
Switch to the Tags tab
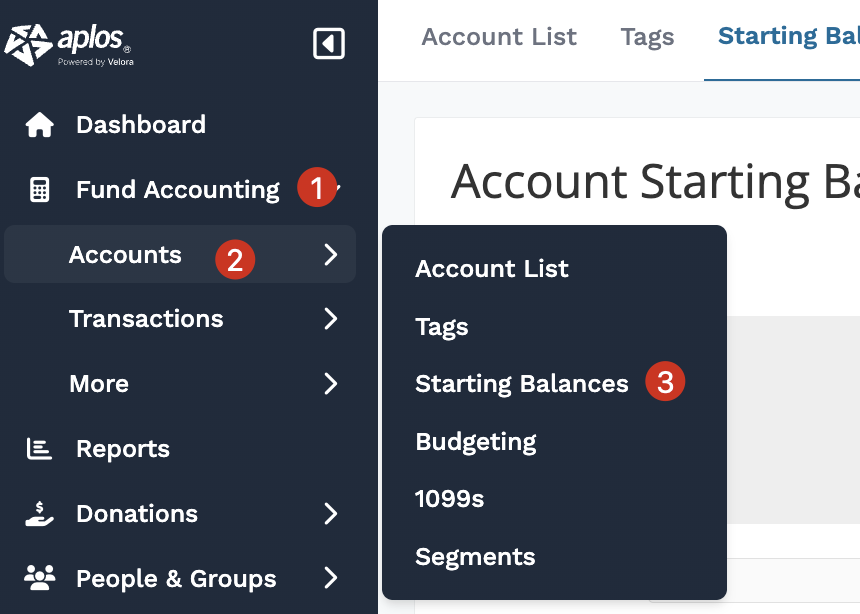(x=647, y=37)
